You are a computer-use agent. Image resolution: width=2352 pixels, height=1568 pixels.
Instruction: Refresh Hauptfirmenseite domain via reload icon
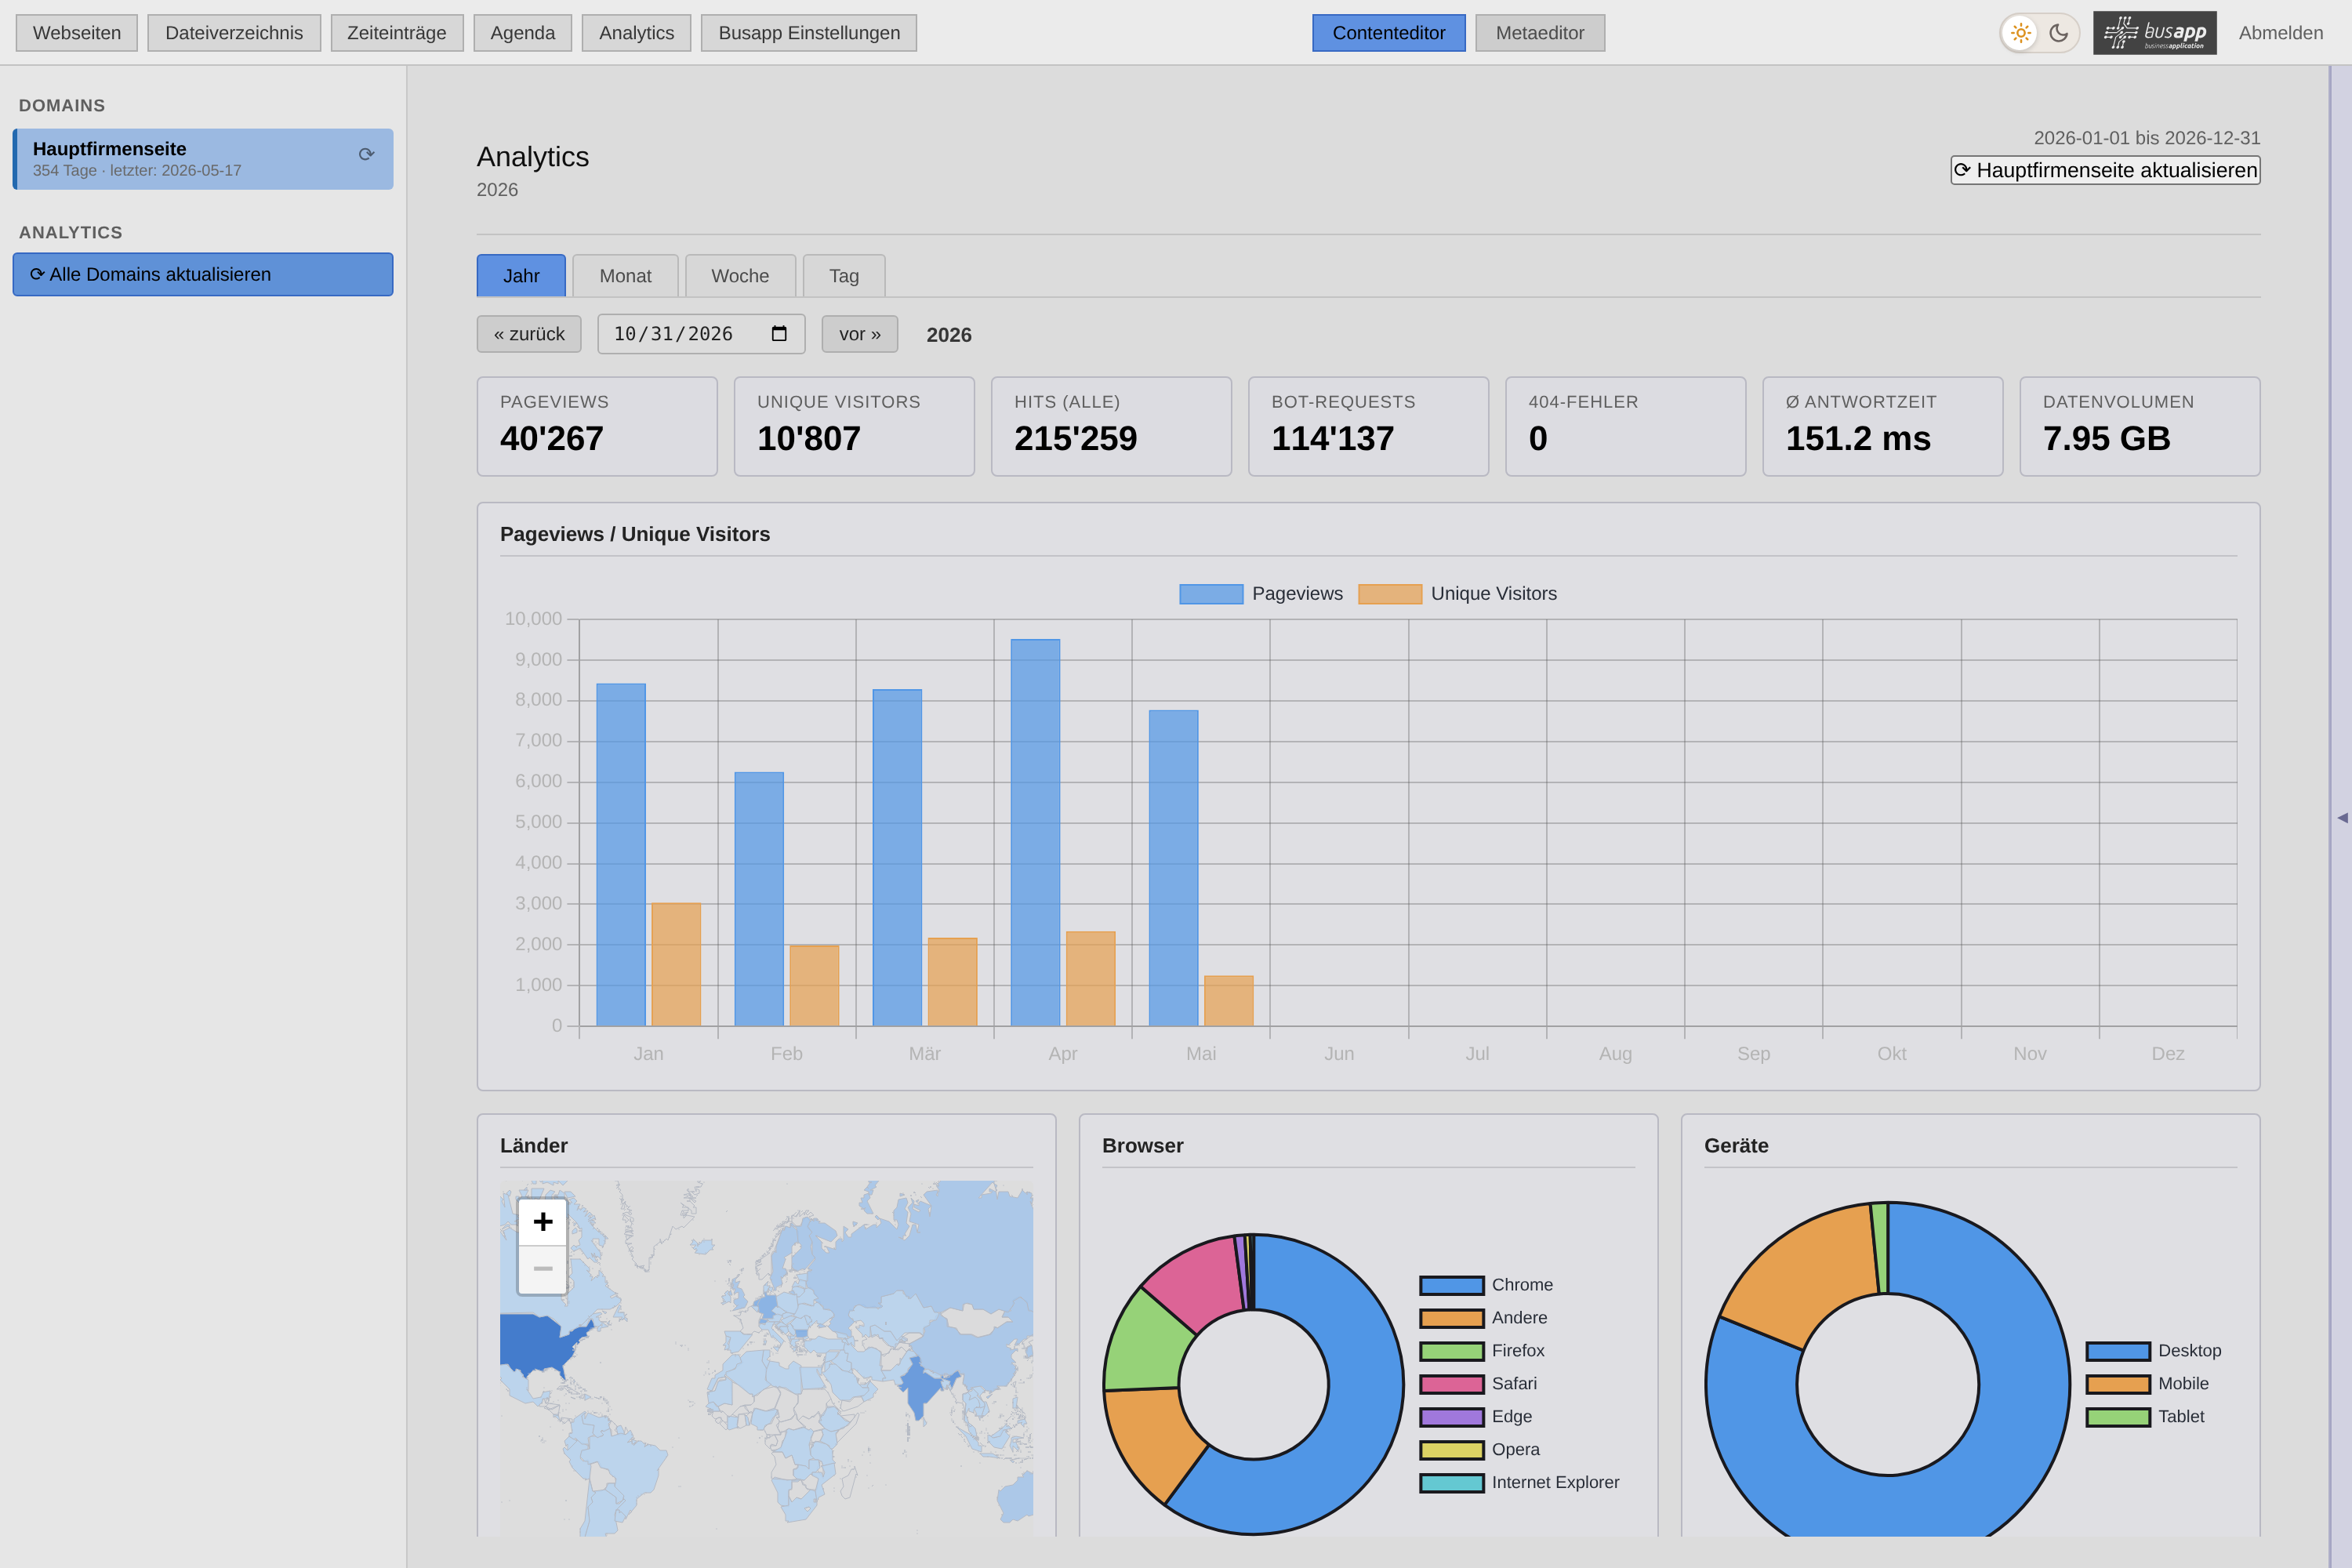[x=366, y=154]
